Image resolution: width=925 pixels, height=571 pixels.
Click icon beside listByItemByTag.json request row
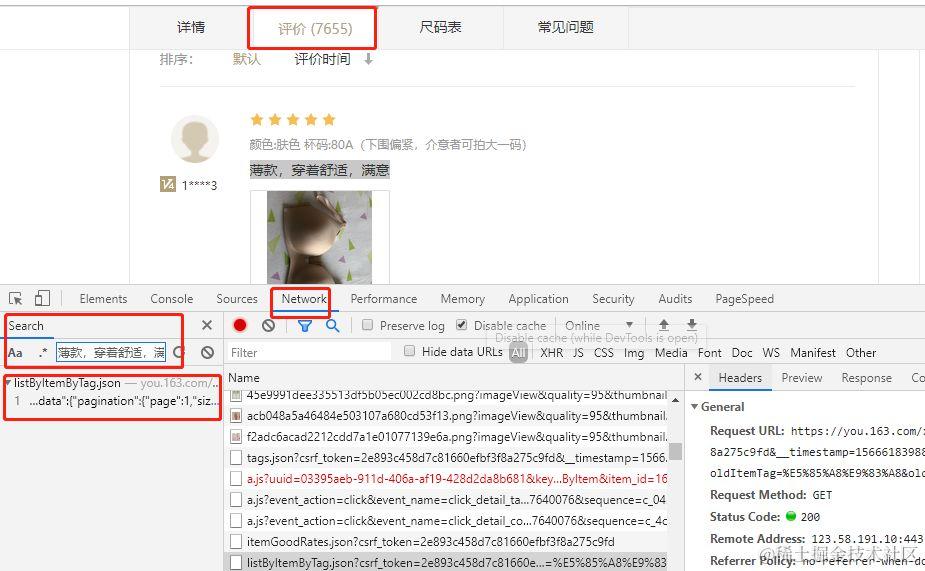tap(236, 563)
